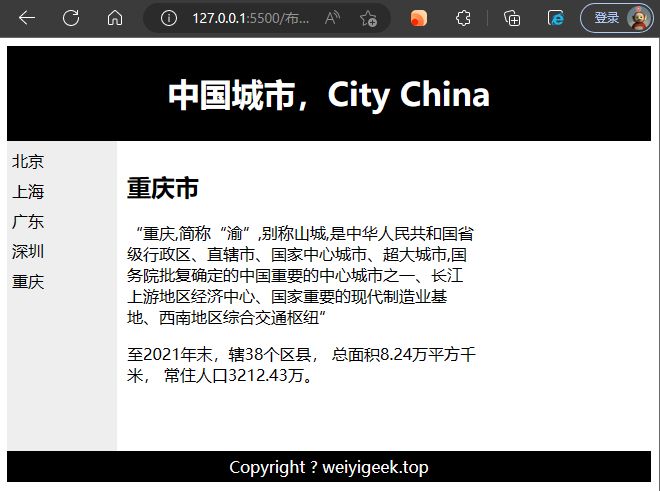Go to the browser home page icon
Image resolution: width=660 pixels, height=491 pixels.
115,18
